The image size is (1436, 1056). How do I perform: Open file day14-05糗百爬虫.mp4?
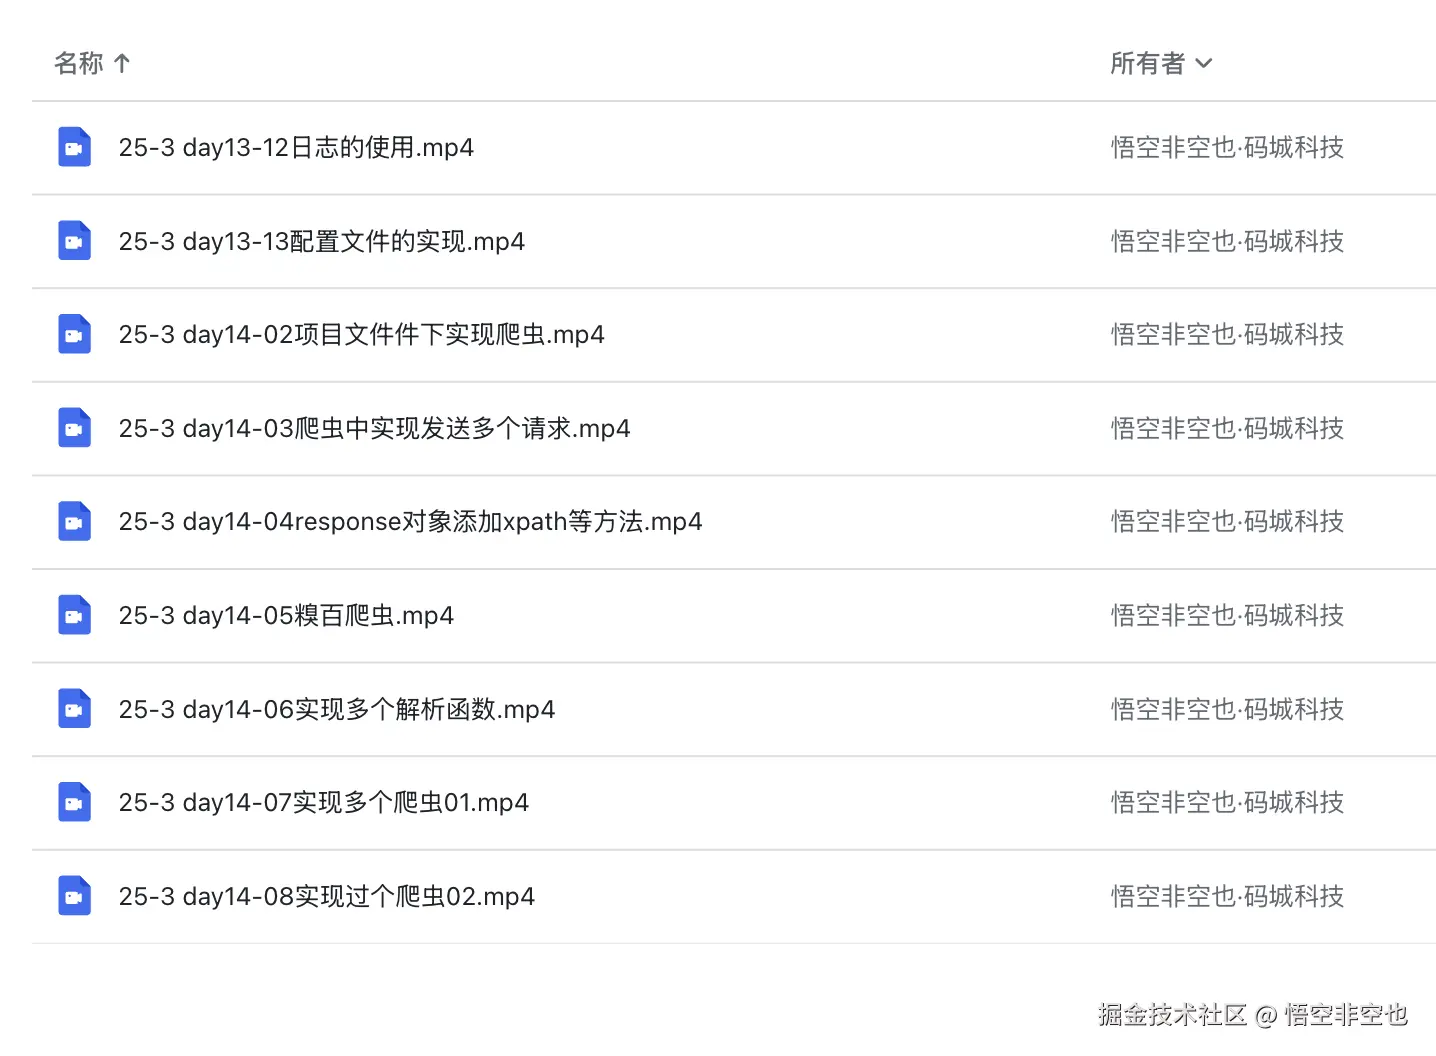point(286,616)
